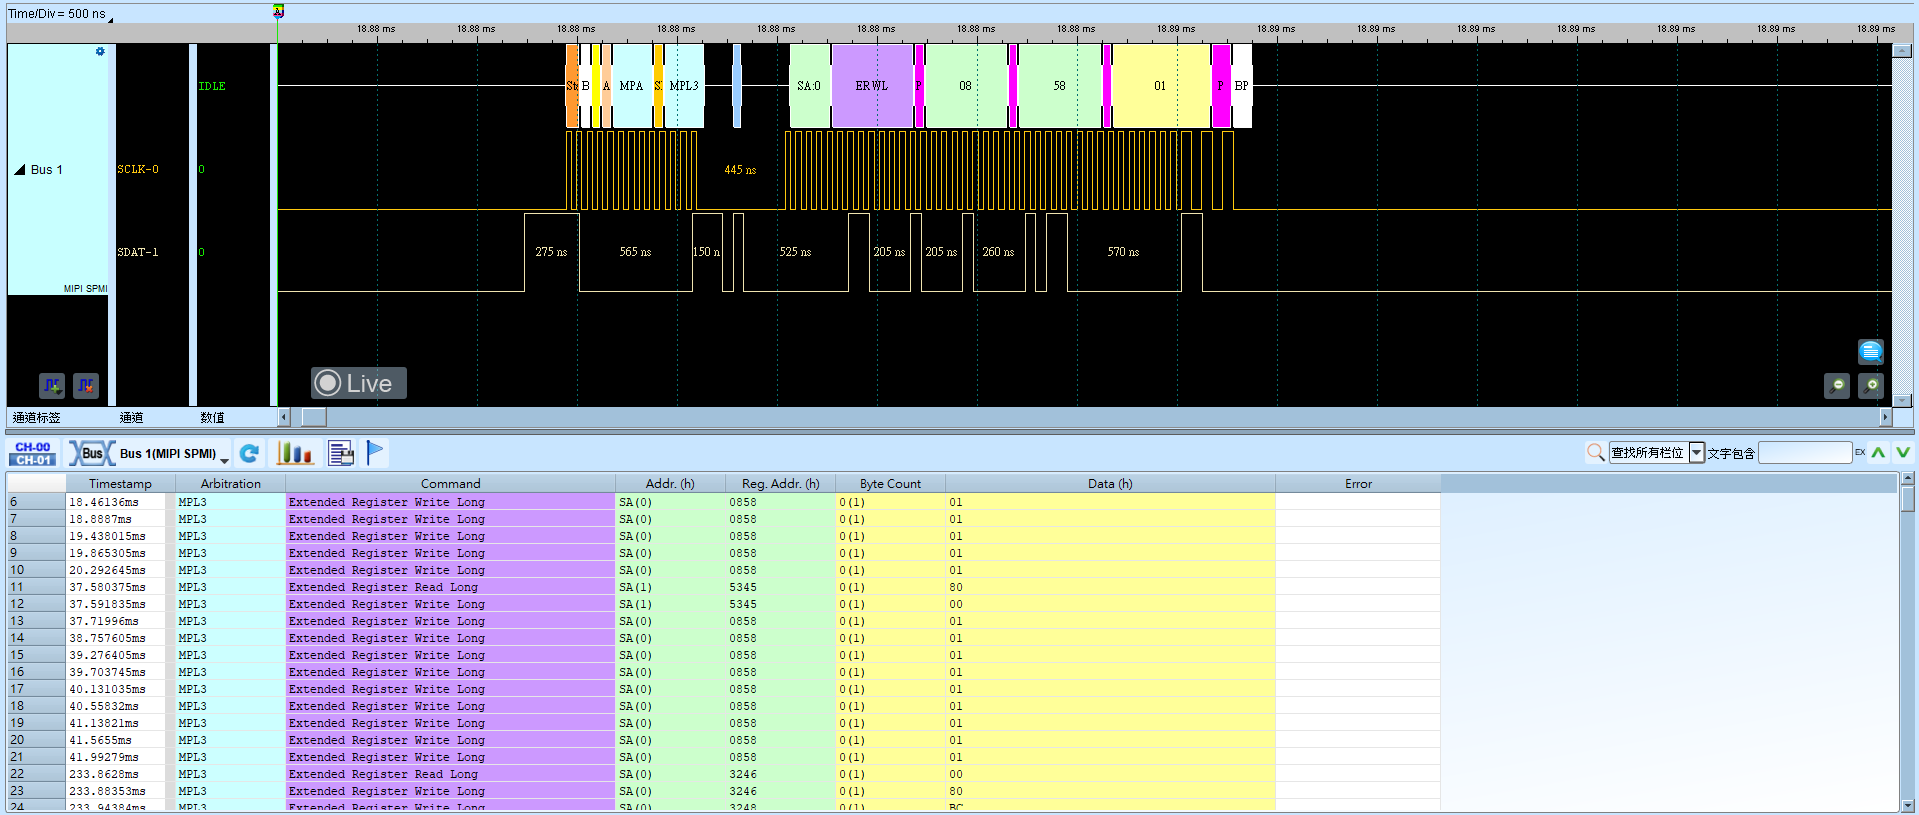Click the blue flag marker icon
This screenshot has height=815, width=1919.
(375, 454)
